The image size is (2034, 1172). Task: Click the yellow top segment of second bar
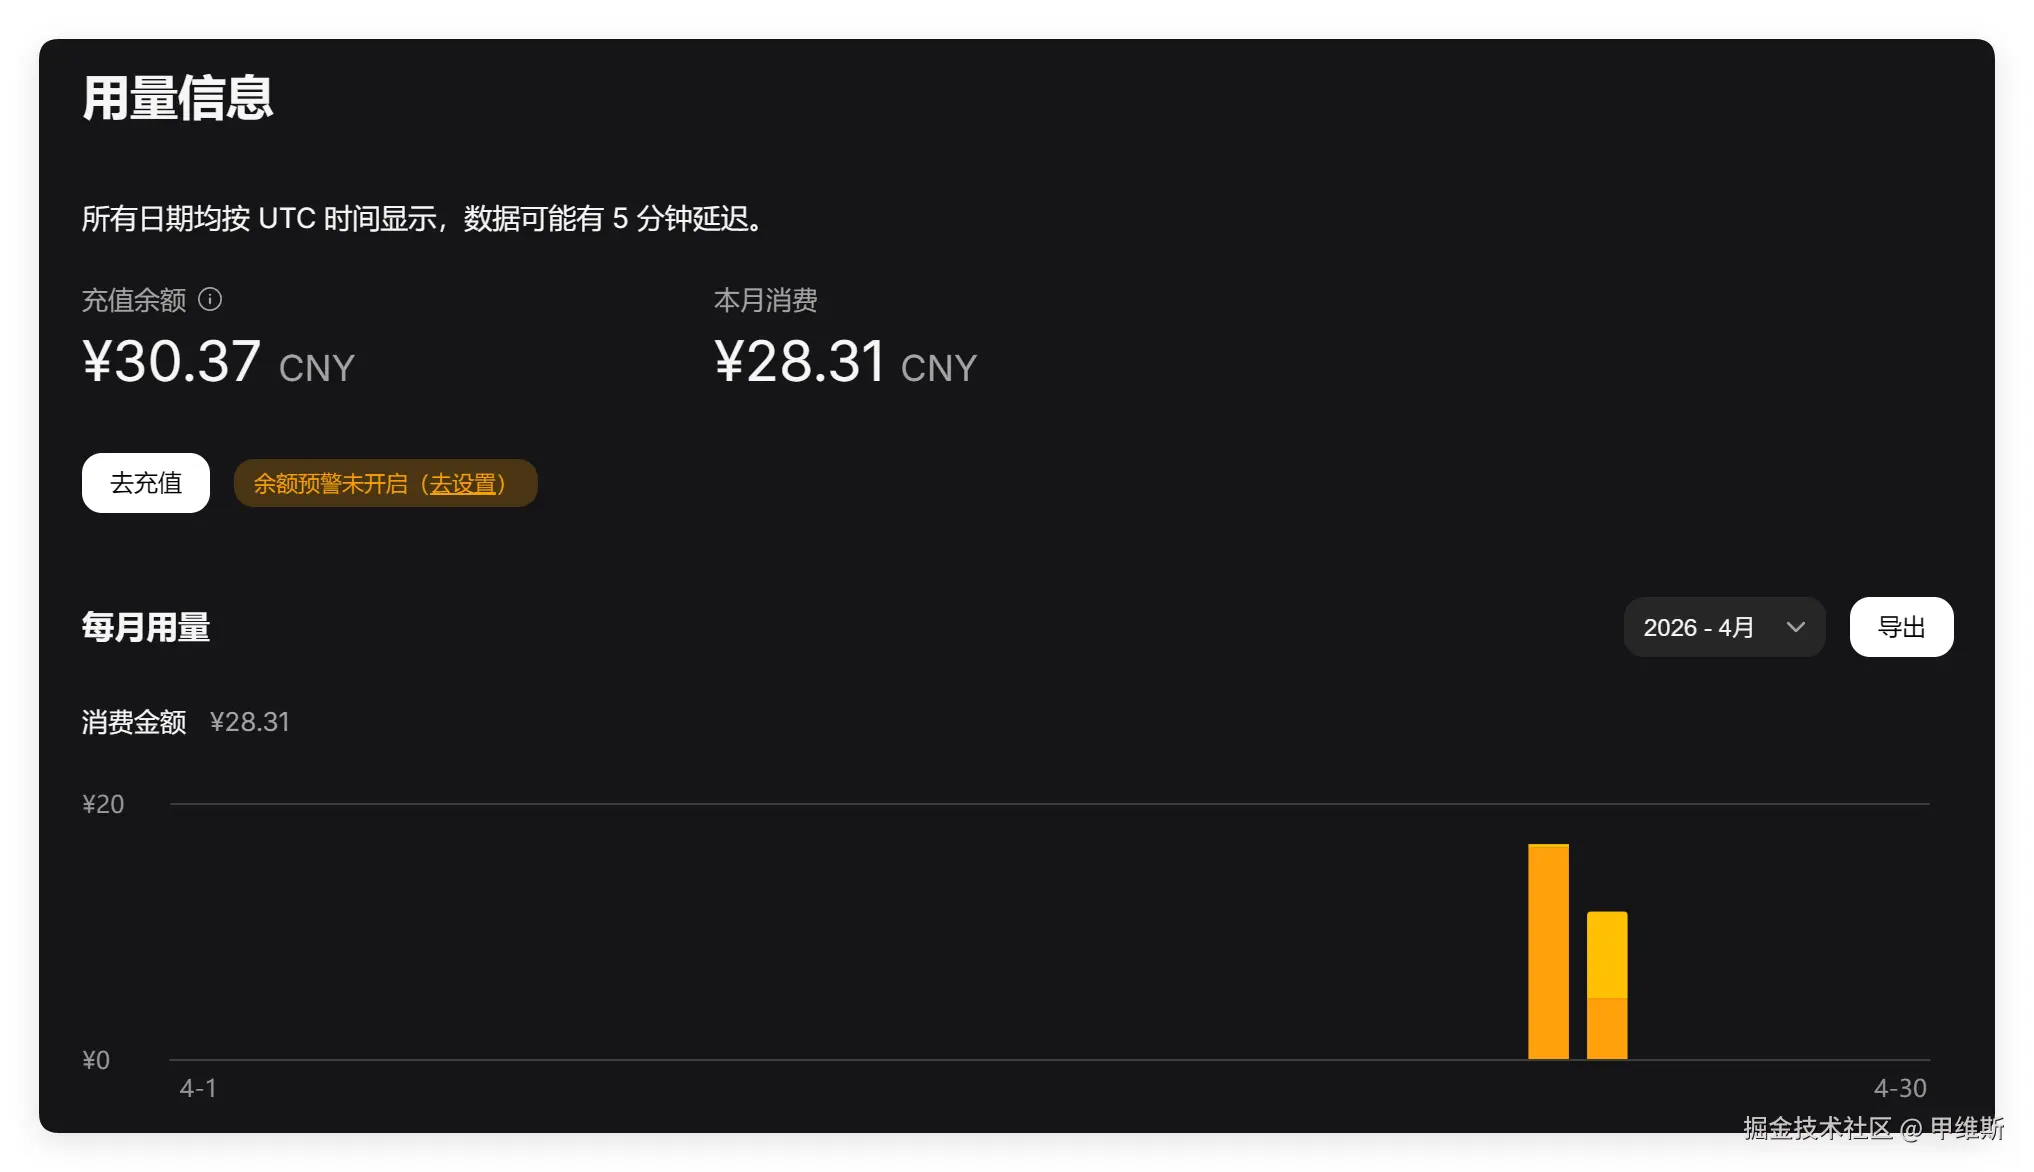tap(1607, 955)
